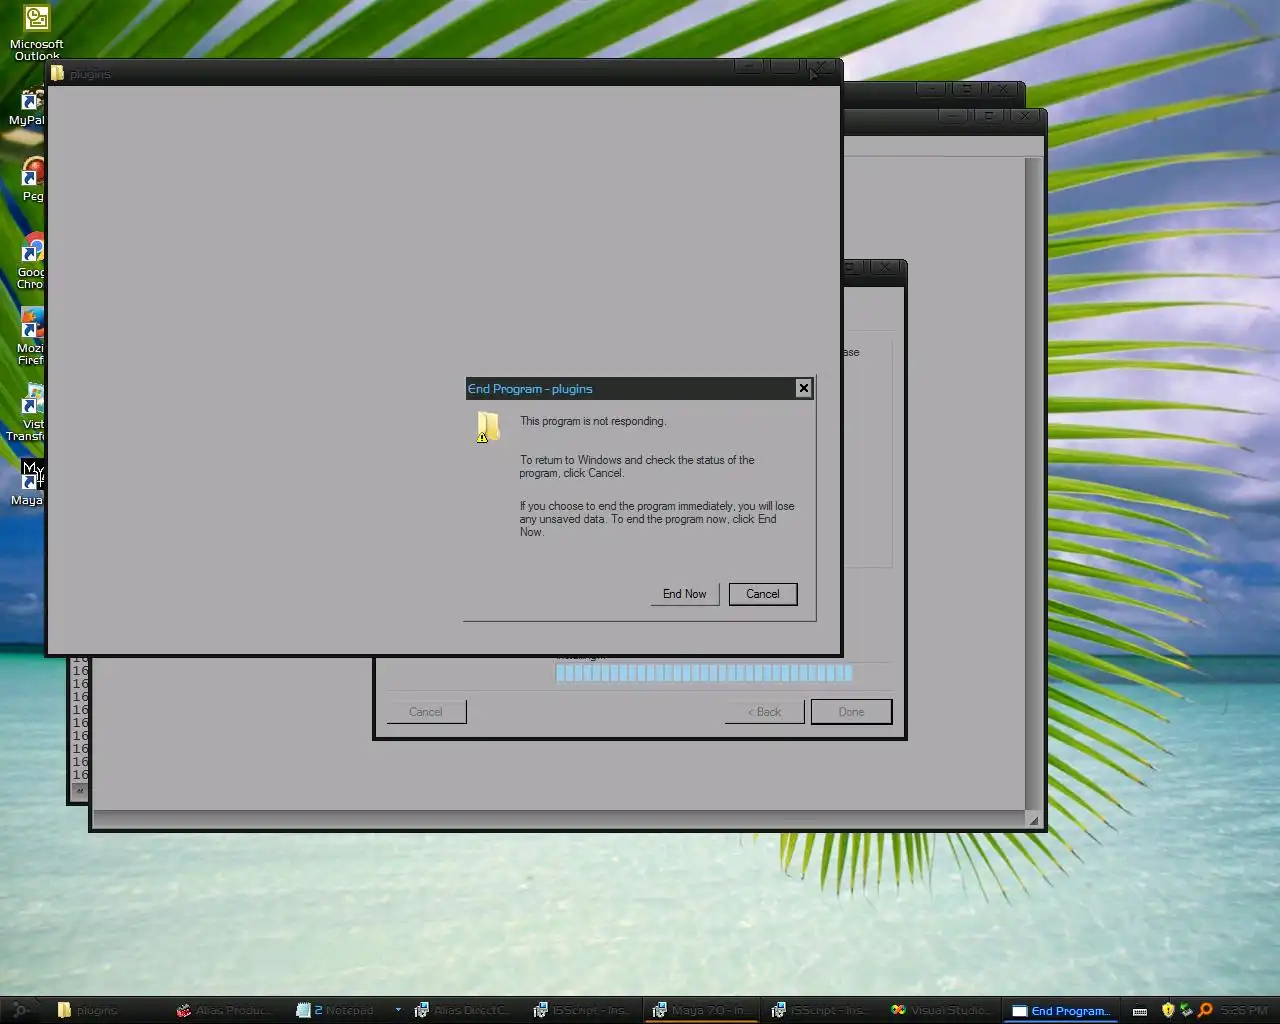Image resolution: width=1280 pixels, height=1024 pixels.
Task: Click Done in the installer window
Action: (851, 712)
